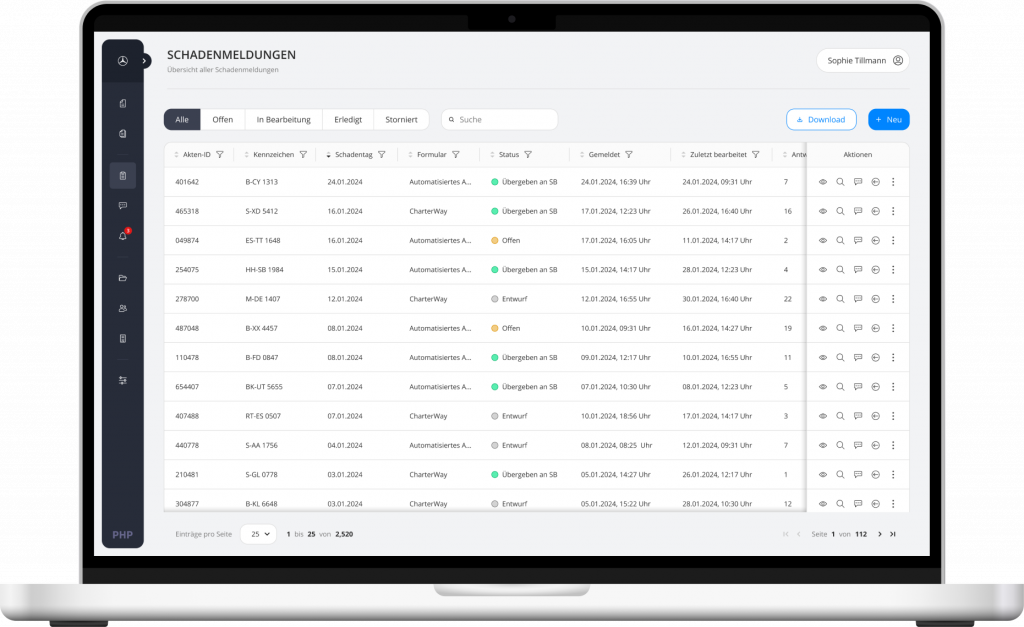Click magnifier icon in row 465318
Viewport: 1024px width, 627px height.
tap(840, 211)
